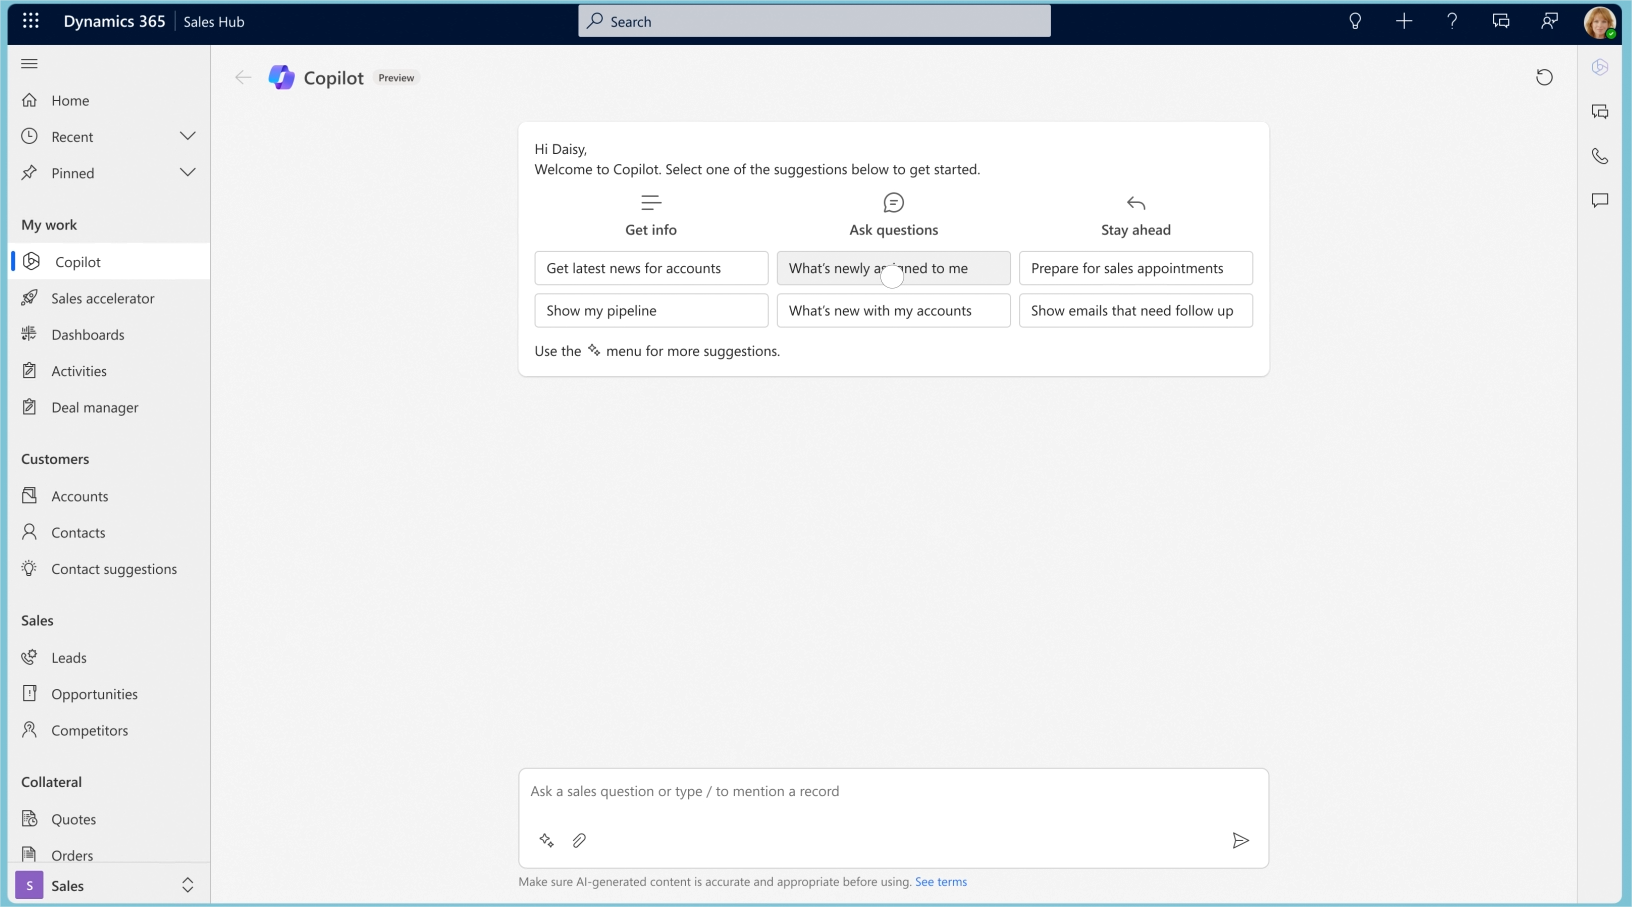Click the back arrow beside Copilot
Viewport: 1632px width, 907px height.
pyautogui.click(x=242, y=77)
